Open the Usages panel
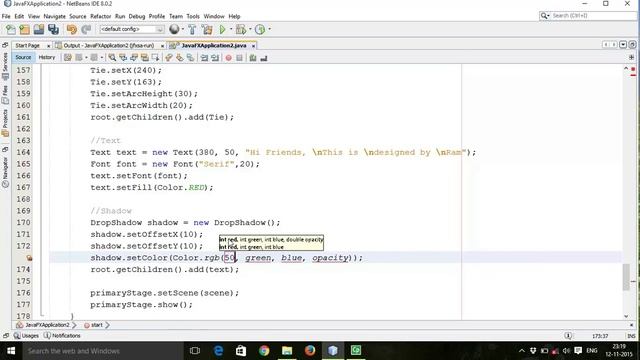This screenshot has height=360, width=640. click(x=26, y=336)
